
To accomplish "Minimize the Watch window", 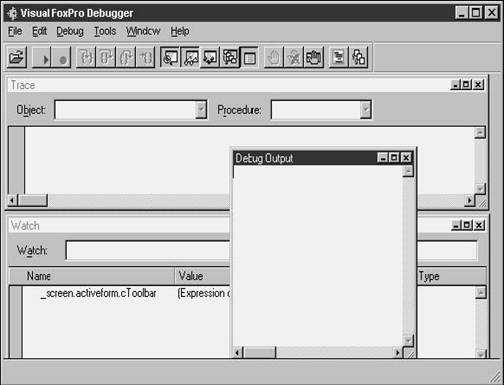I will click(x=456, y=225).
